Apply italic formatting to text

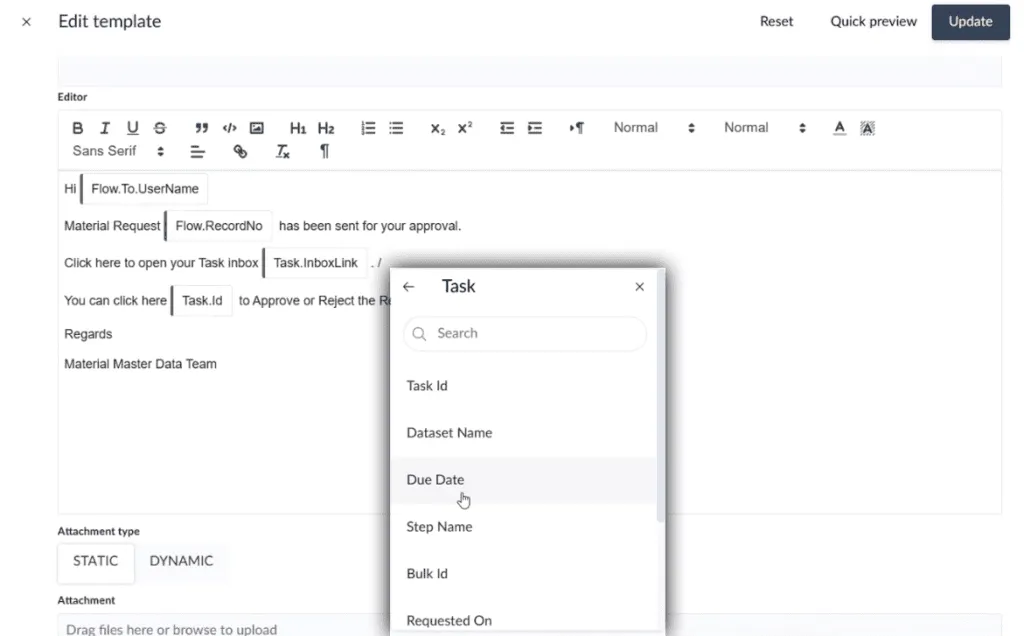pos(104,128)
